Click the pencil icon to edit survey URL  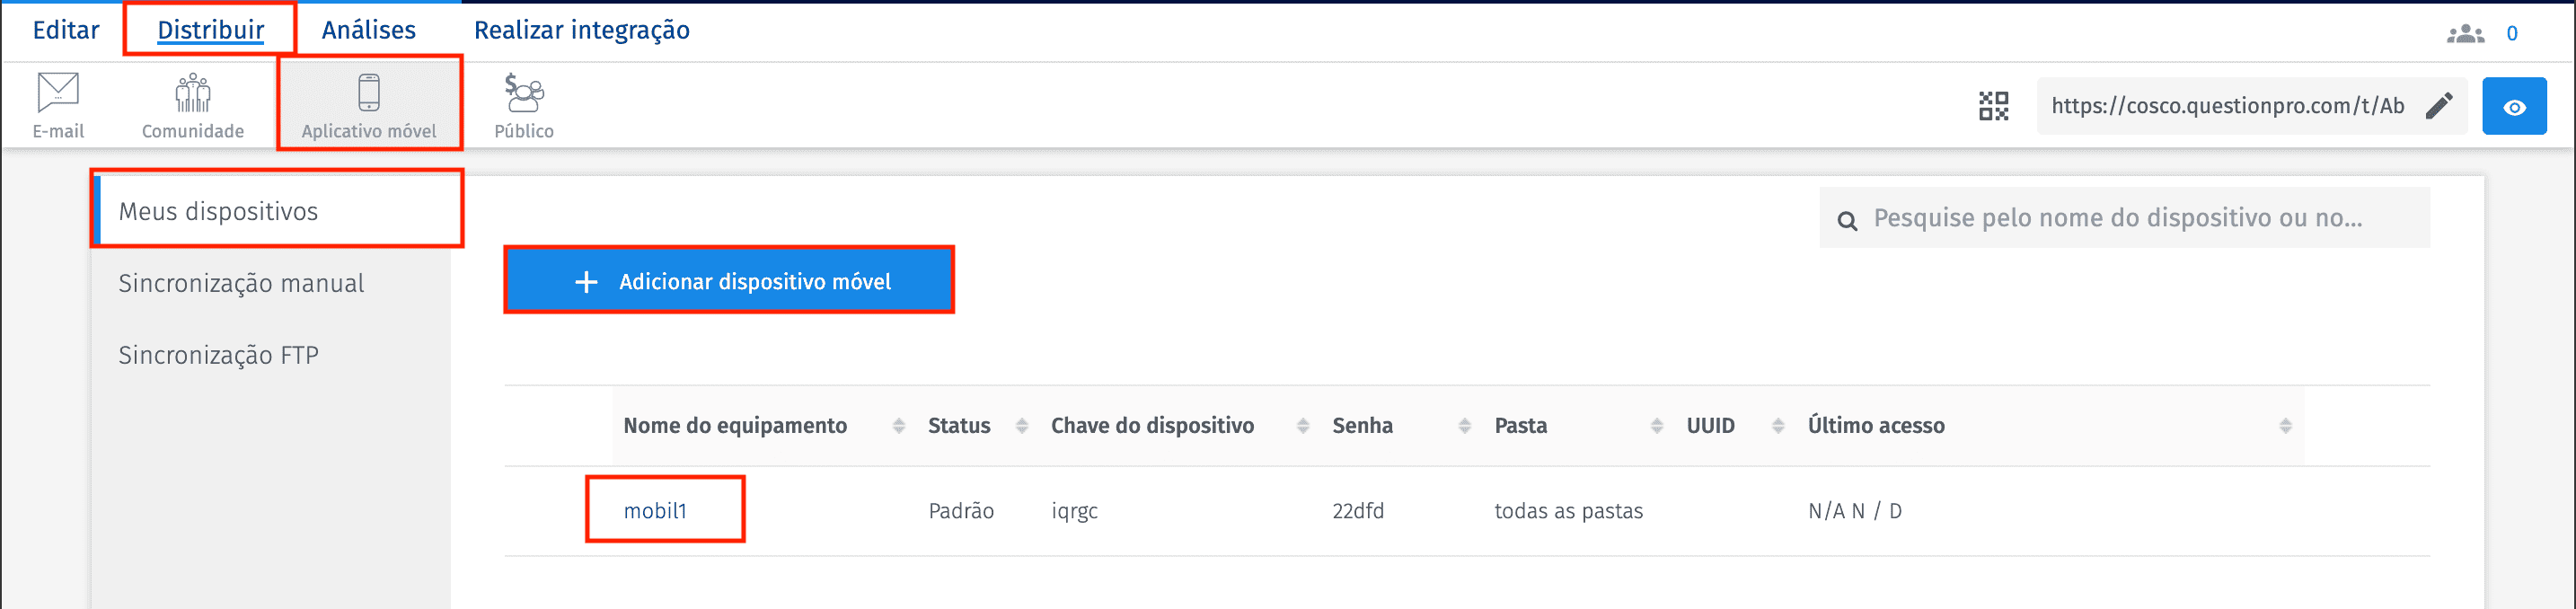(2440, 104)
